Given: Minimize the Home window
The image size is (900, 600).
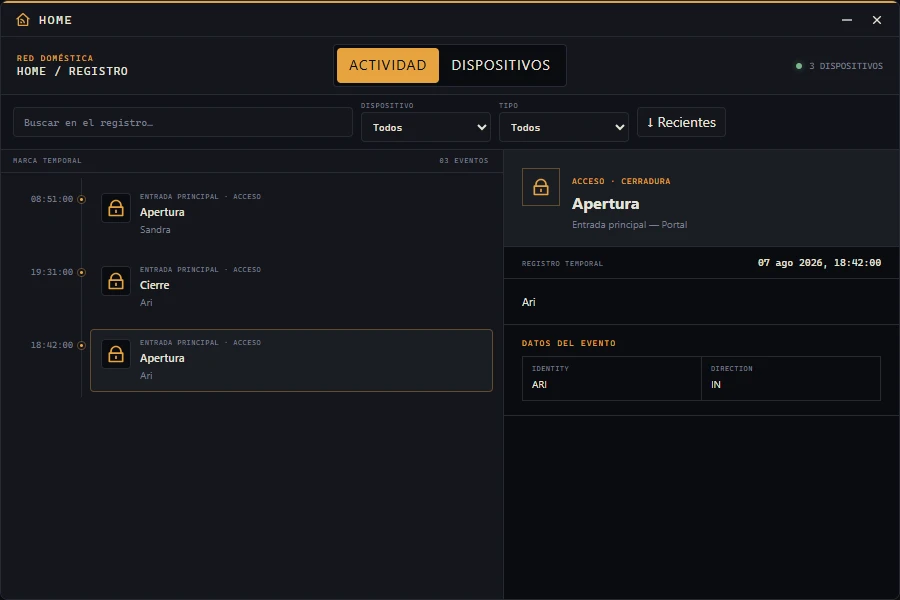Looking at the screenshot, I should [x=847, y=20].
